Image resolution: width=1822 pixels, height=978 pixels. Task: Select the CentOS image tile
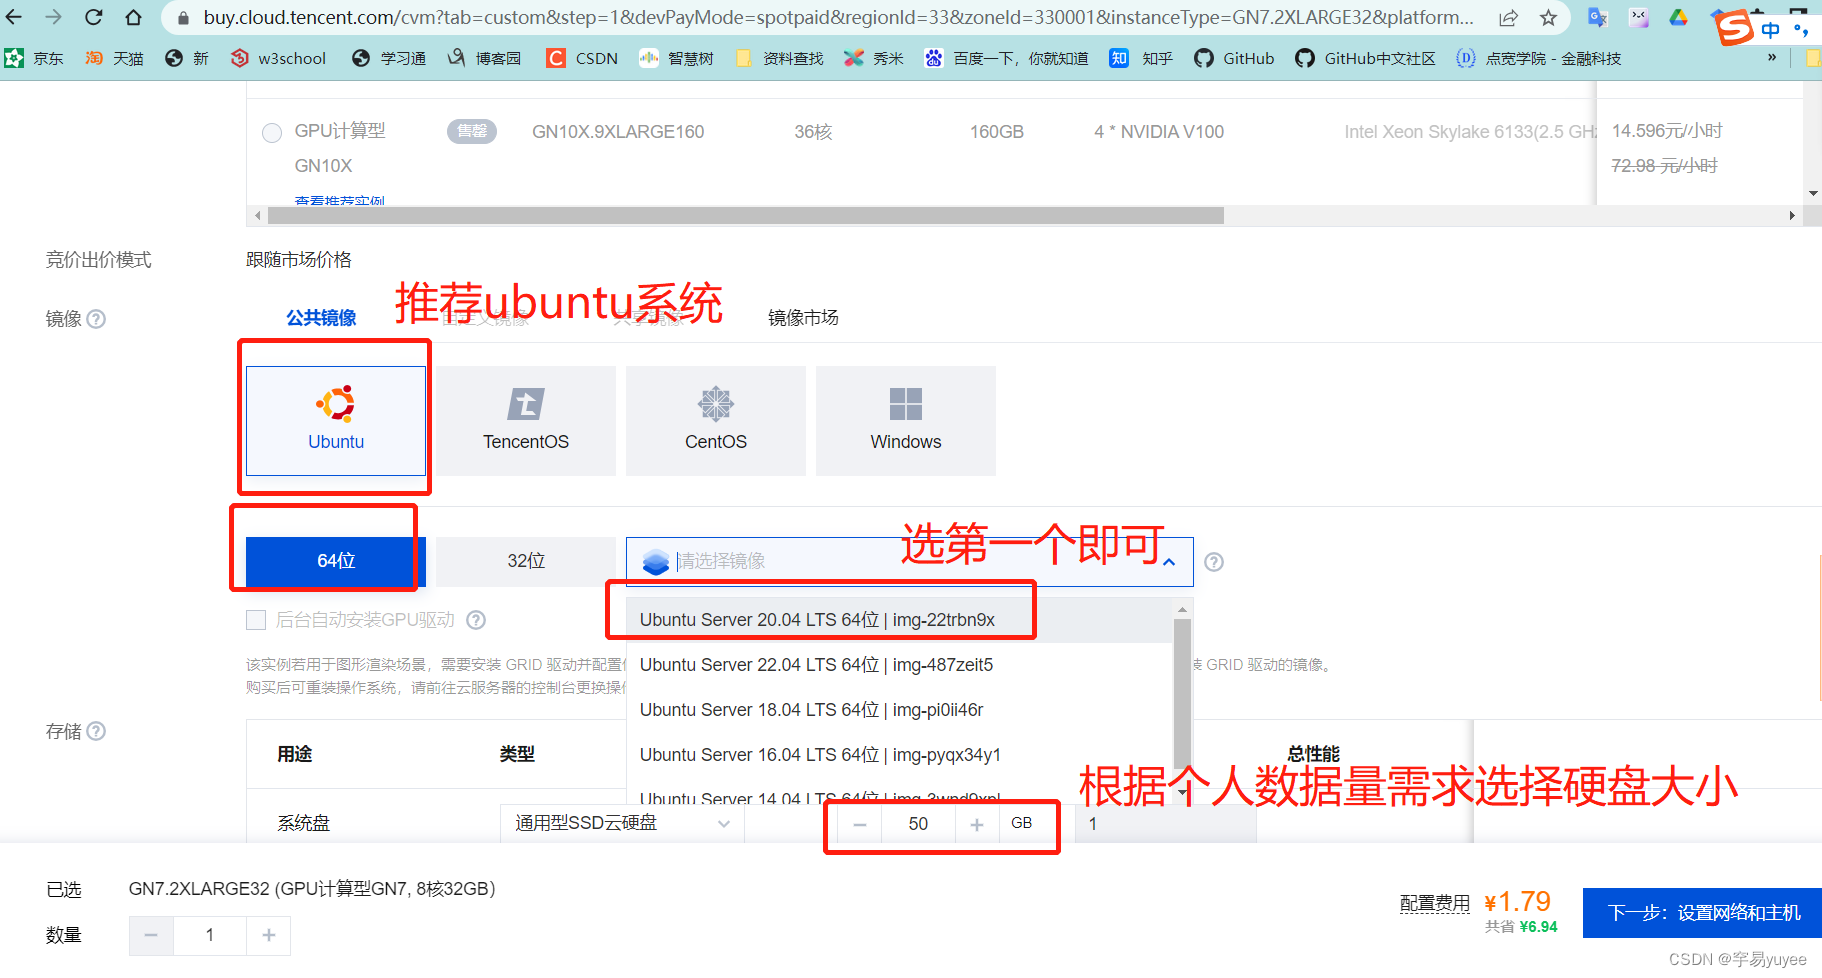pos(716,421)
